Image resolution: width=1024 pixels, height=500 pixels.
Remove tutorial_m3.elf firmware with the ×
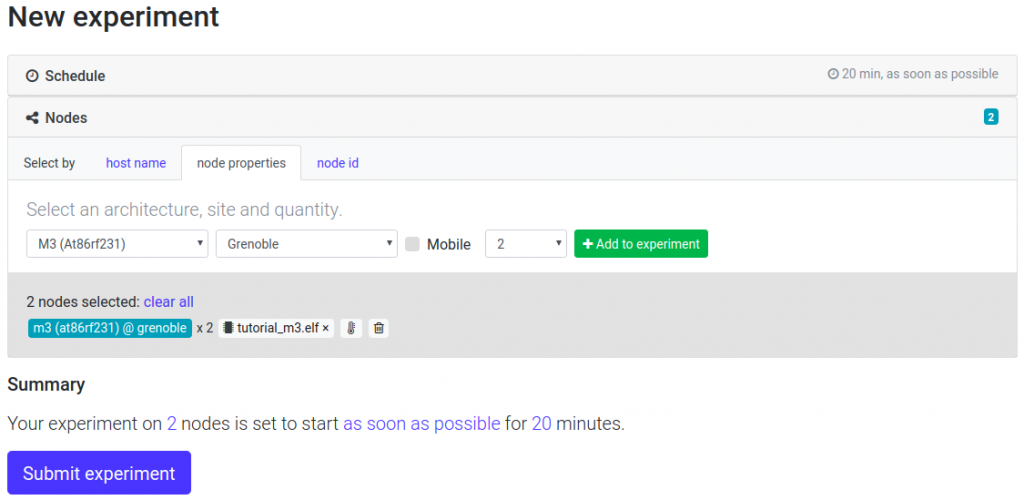pyautogui.click(x=325, y=328)
